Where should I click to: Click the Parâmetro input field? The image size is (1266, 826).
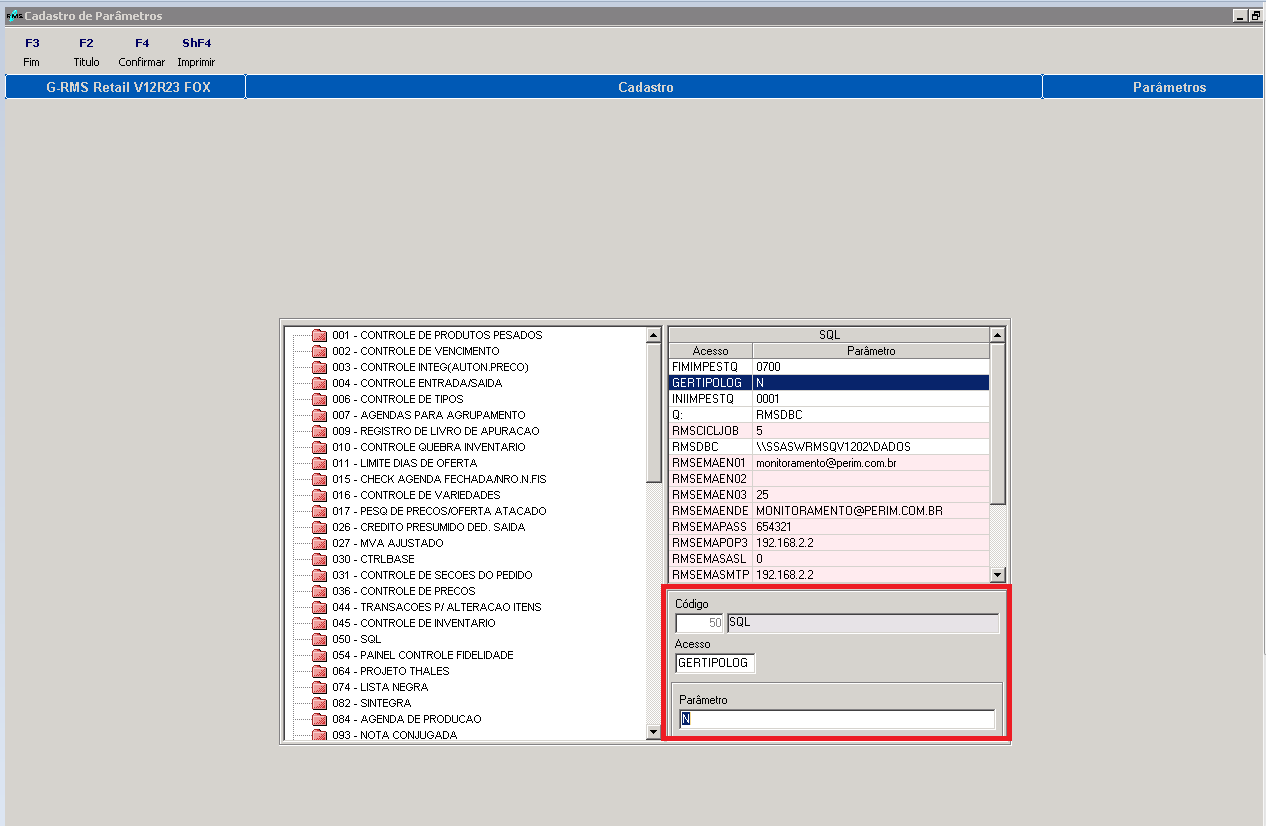click(x=837, y=719)
